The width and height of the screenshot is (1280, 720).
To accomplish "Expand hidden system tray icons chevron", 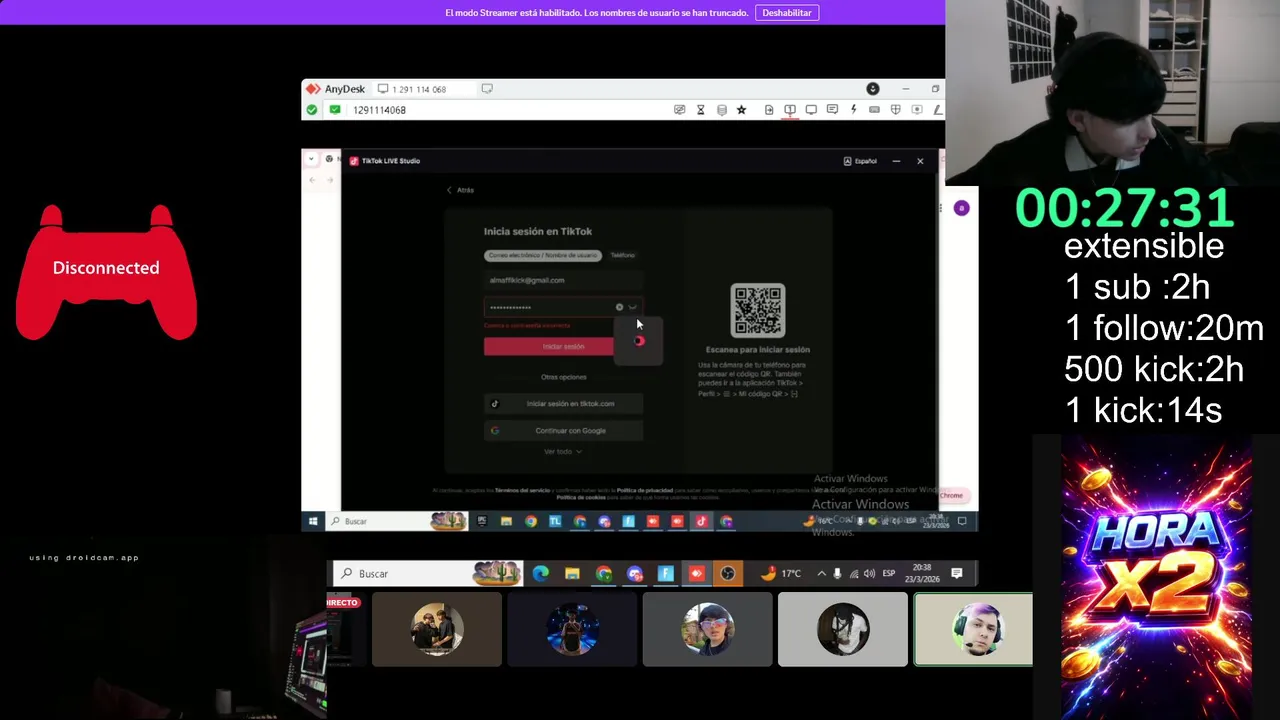I will coord(822,574).
